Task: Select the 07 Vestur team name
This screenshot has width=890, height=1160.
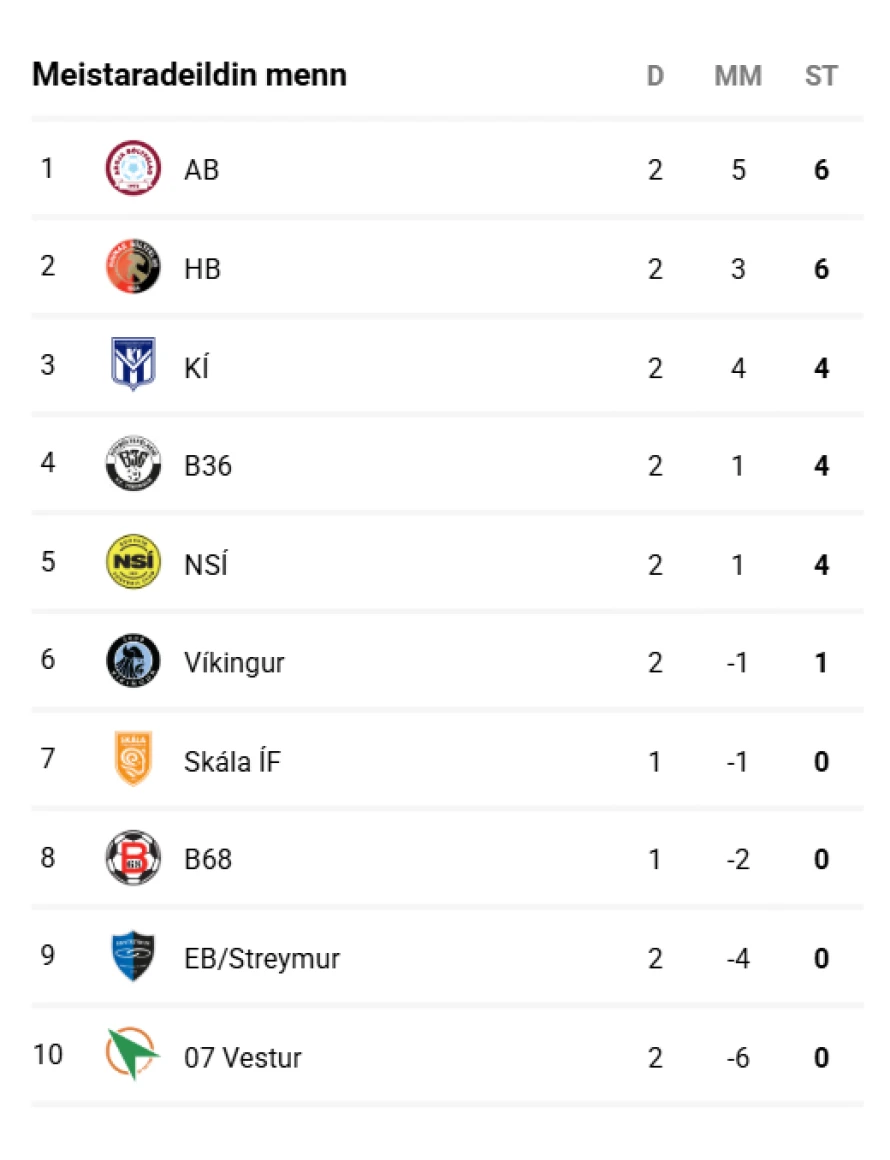Action: click(243, 1058)
